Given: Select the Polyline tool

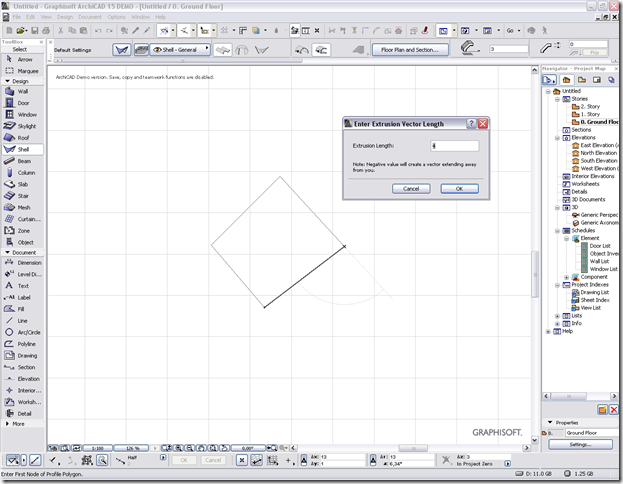Looking at the screenshot, I should coord(22,344).
